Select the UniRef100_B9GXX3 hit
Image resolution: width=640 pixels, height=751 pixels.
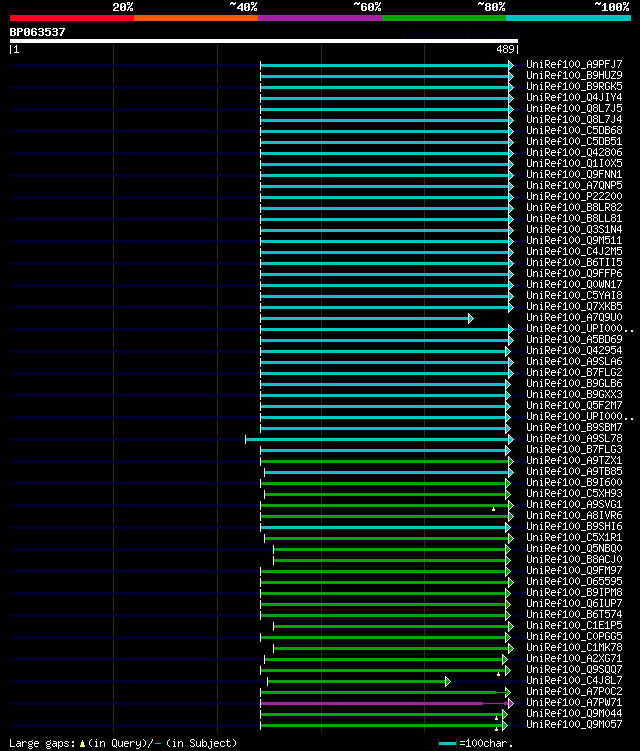pos(574,395)
